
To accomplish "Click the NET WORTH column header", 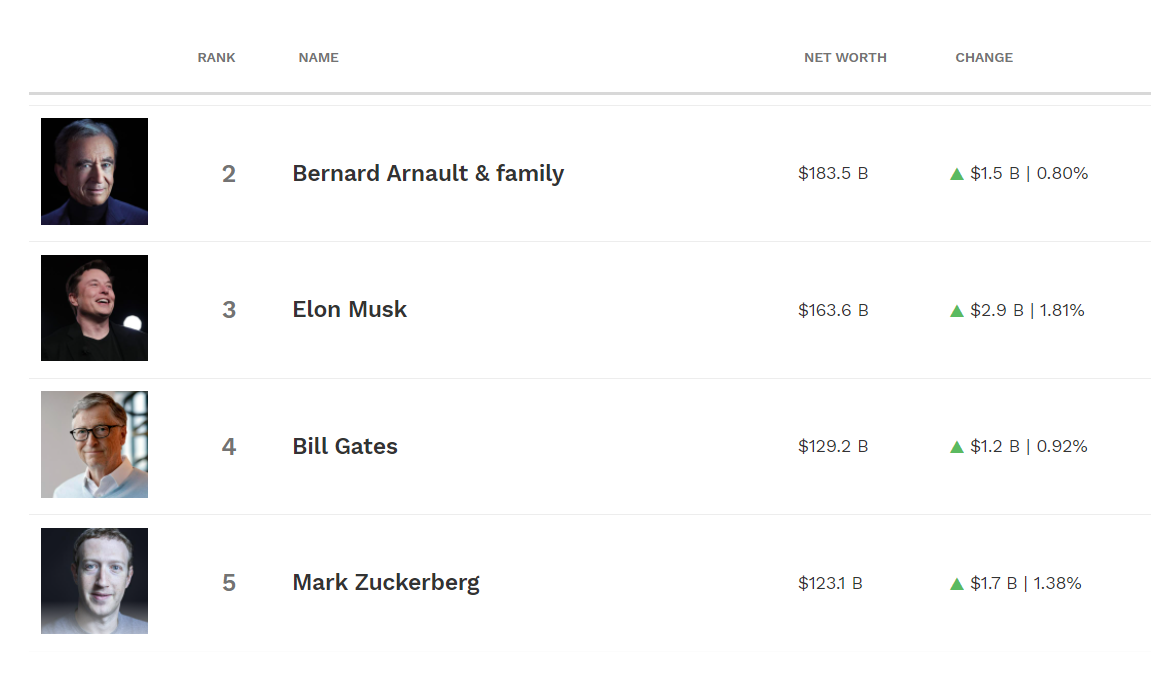I will (845, 58).
